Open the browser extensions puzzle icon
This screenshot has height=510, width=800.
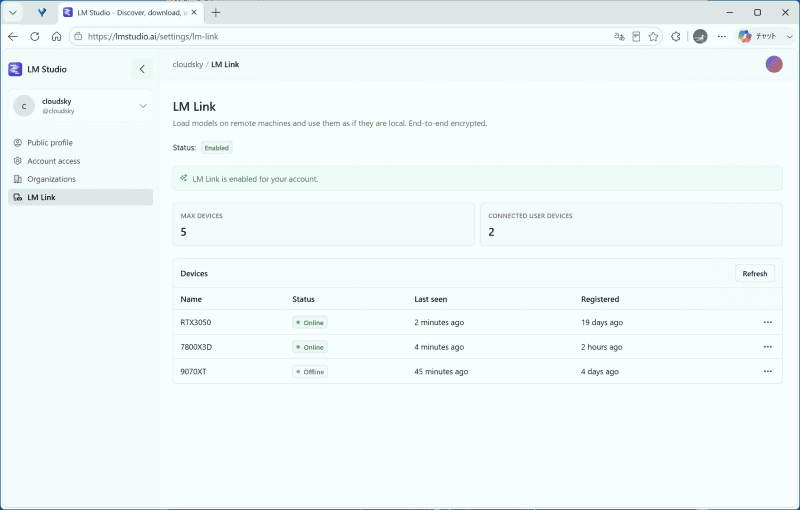(x=676, y=37)
